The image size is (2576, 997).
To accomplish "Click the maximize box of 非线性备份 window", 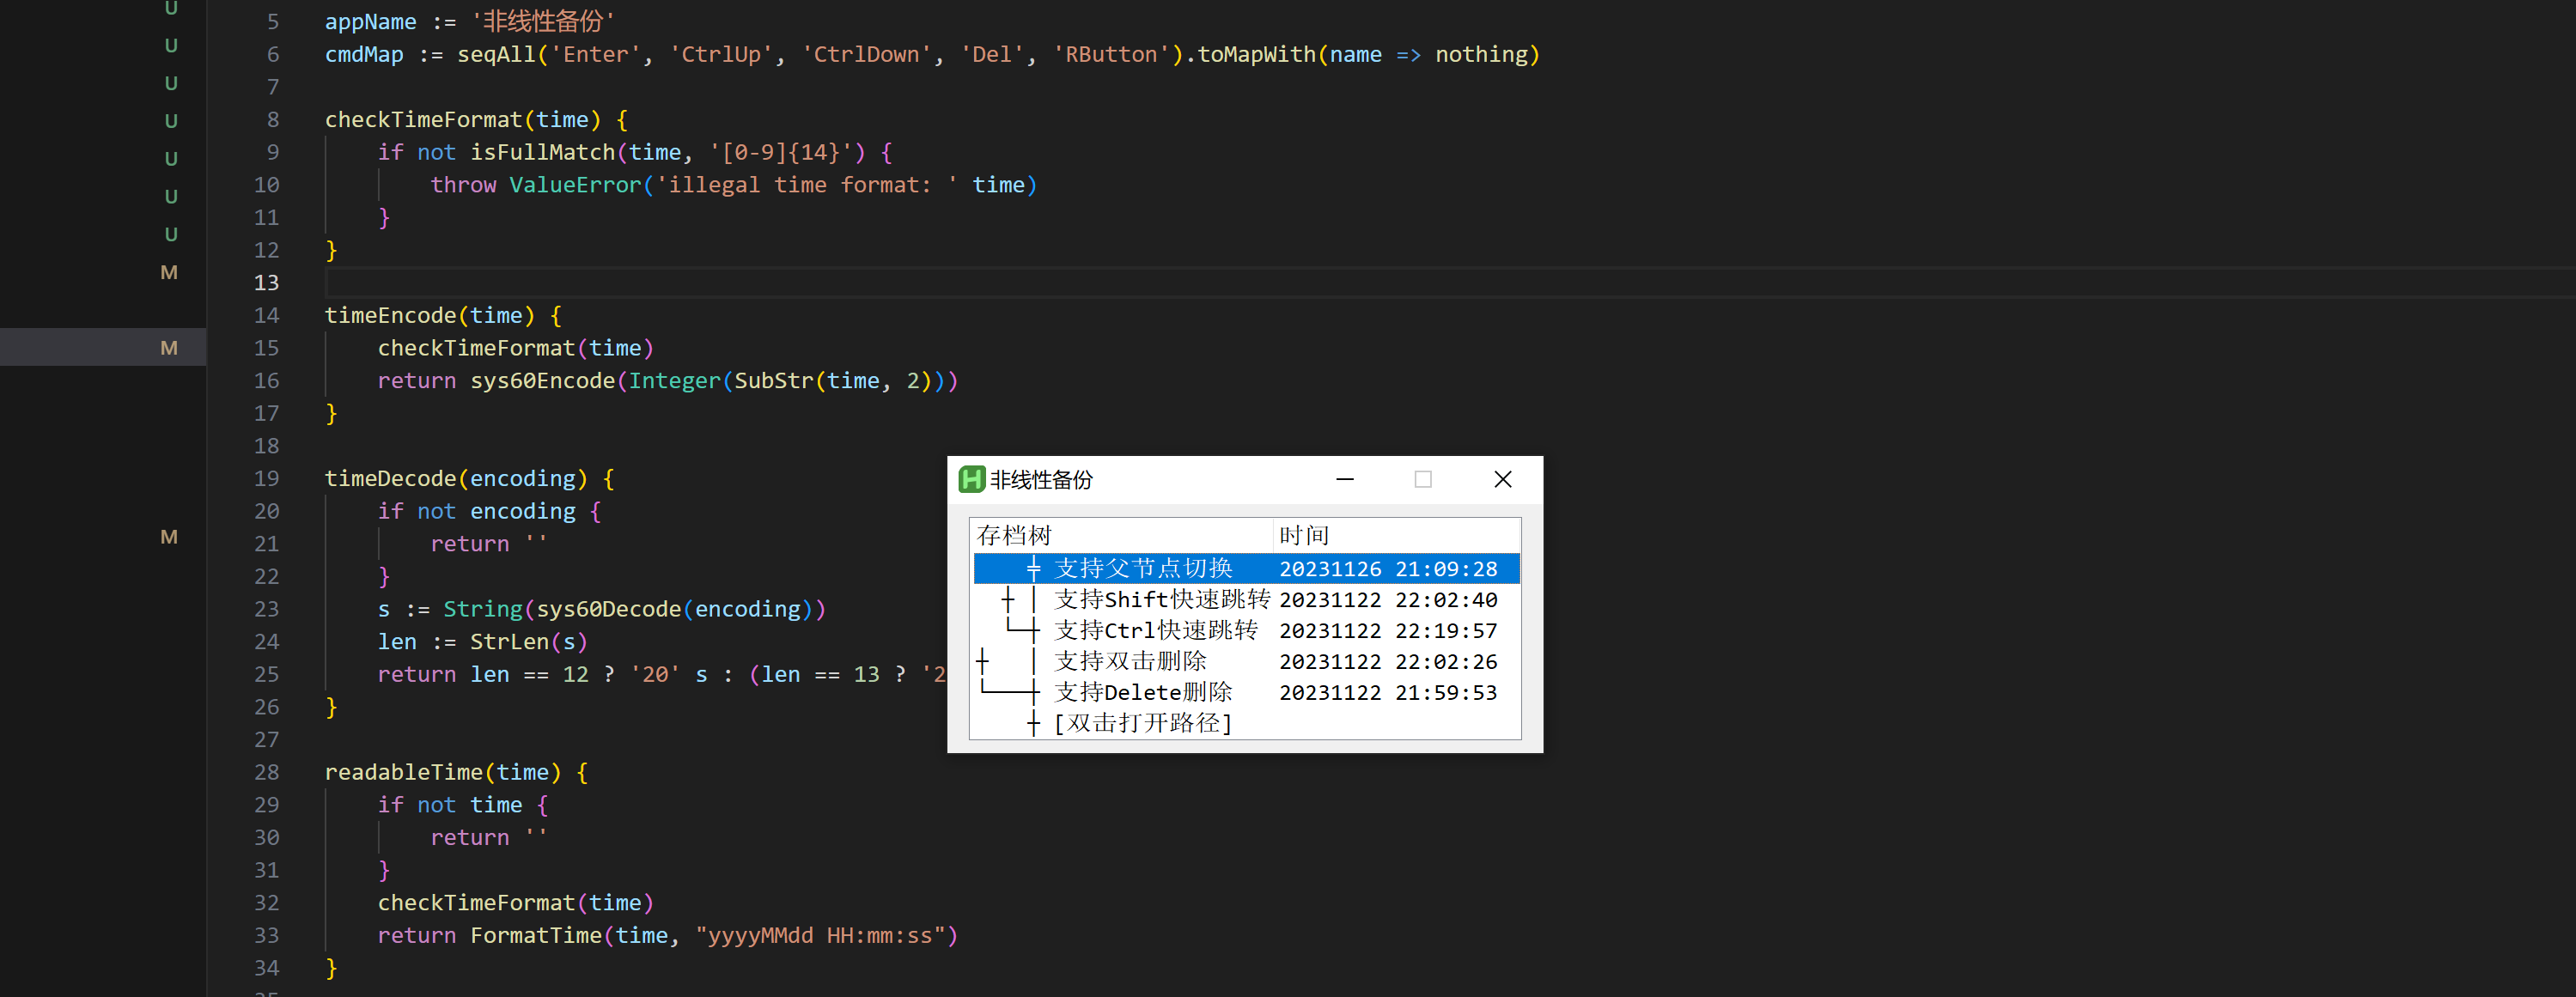I will click(x=1423, y=480).
